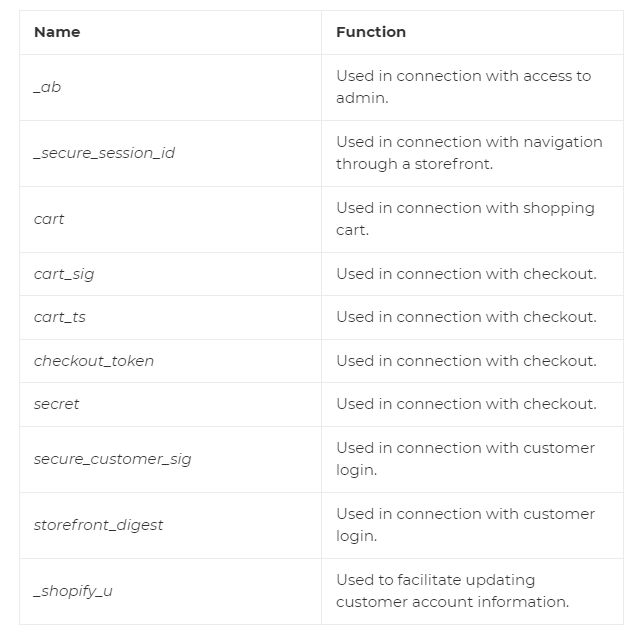This screenshot has height=629, width=641.
Task: Click the _shopify_u cookie name
Action: pyautogui.click(x=73, y=591)
